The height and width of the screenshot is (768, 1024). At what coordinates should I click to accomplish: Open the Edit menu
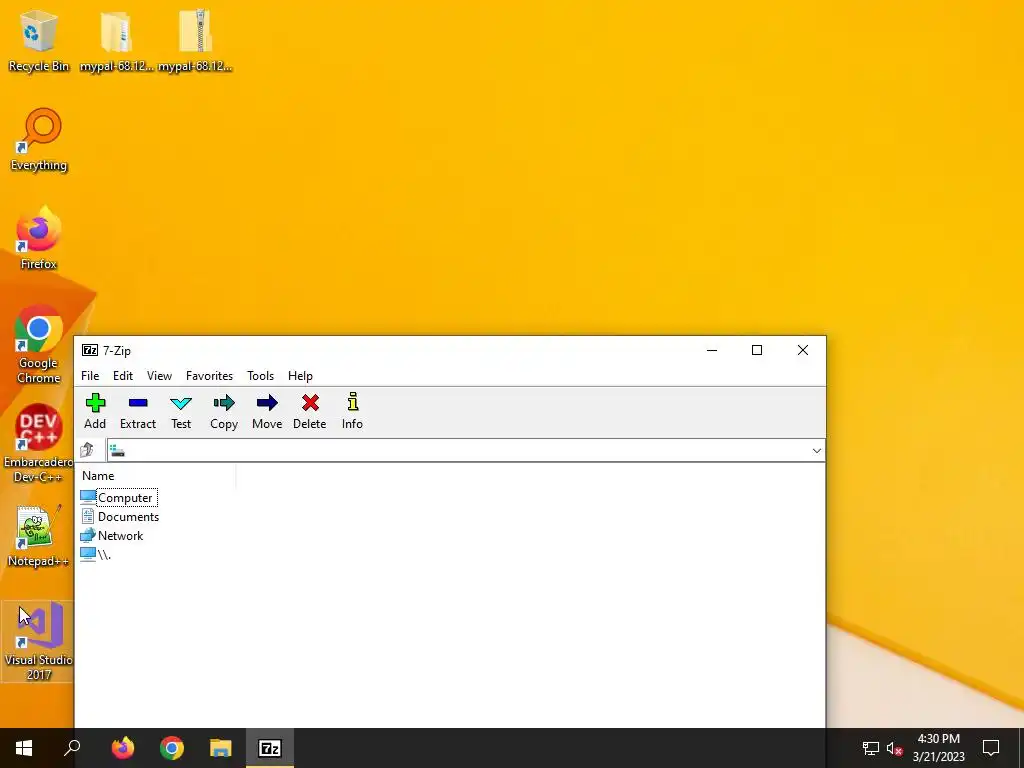click(x=123, y=376)
